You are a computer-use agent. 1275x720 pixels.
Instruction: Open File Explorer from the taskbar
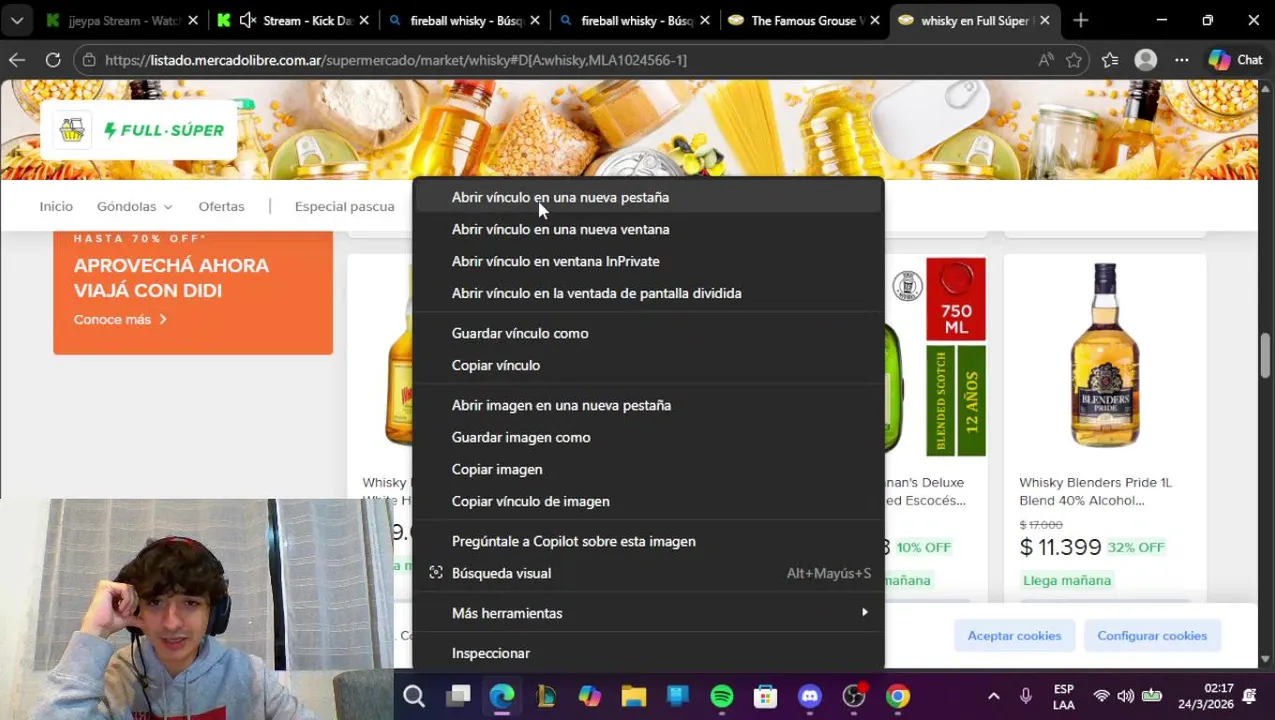click(x=634, y=696)
